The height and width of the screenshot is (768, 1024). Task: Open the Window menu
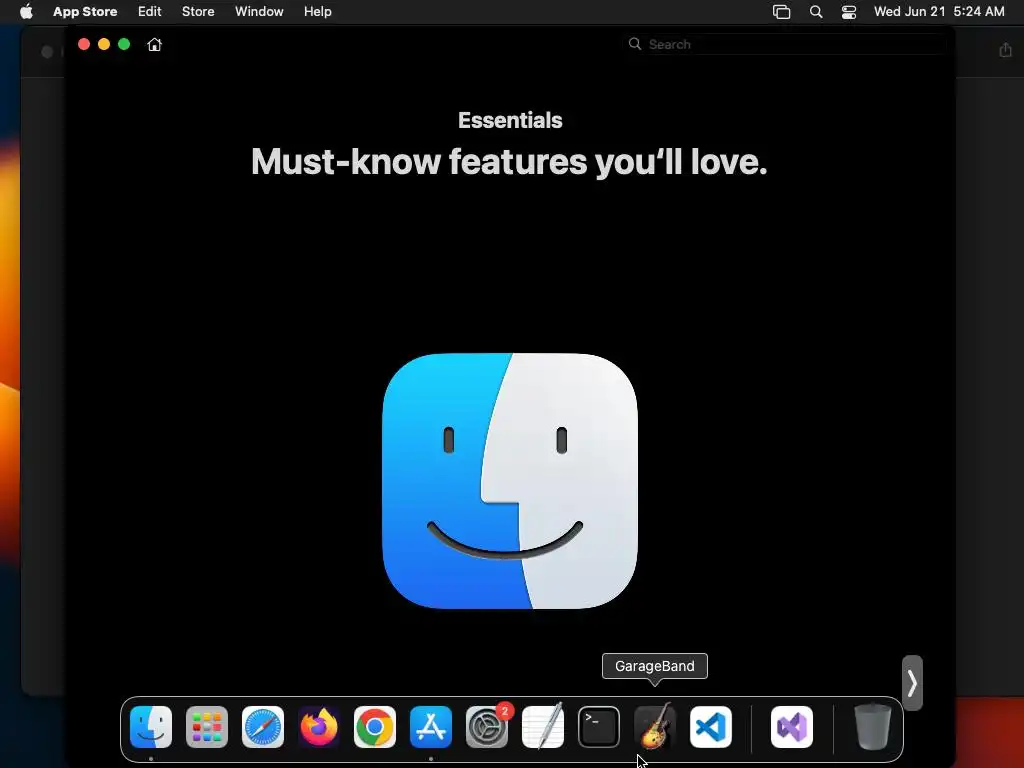pyautogui.click(x=259, y=11)
